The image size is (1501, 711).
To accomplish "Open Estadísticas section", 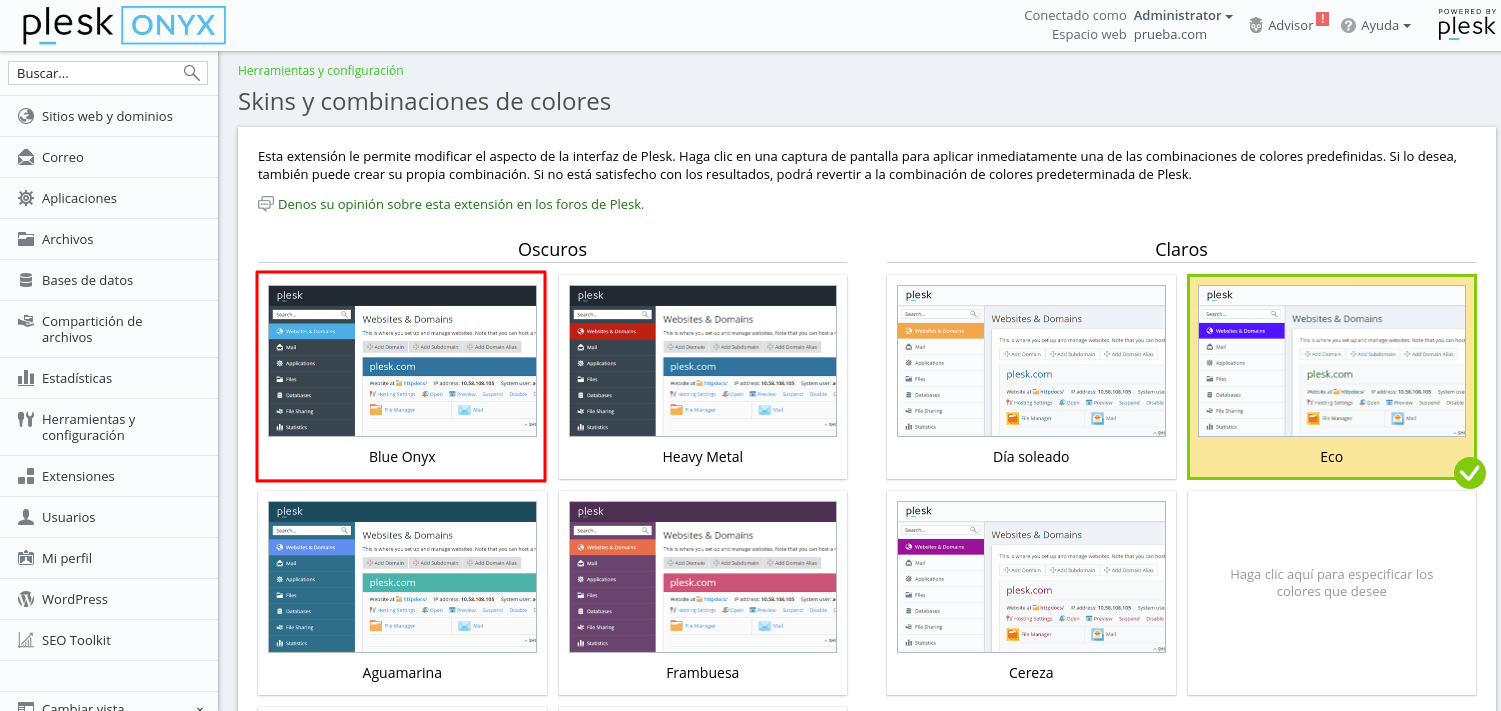I will [x=109, y=378].
